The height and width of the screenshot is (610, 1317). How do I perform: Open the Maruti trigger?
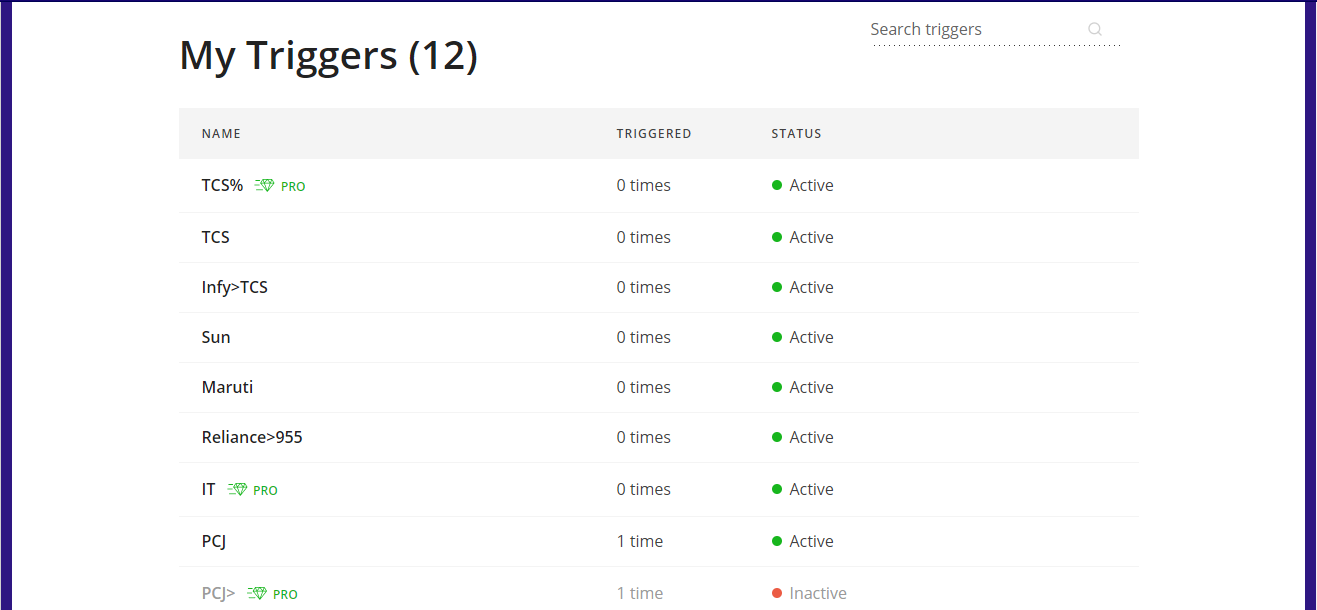[227, 387]
